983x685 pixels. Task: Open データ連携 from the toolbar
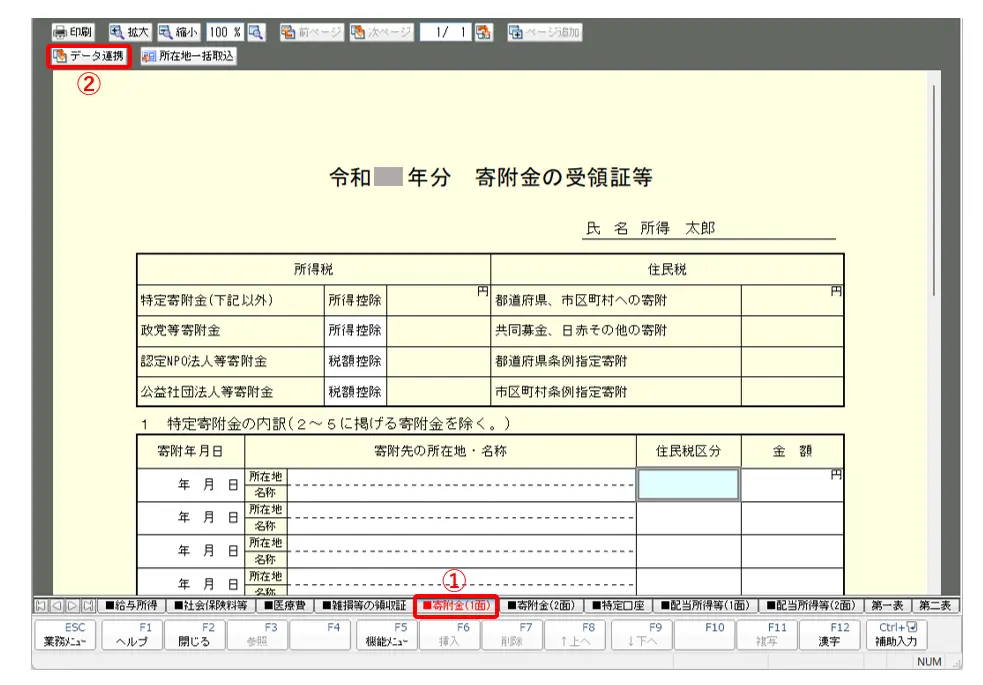pyautogui.click(x=89, y=56)
